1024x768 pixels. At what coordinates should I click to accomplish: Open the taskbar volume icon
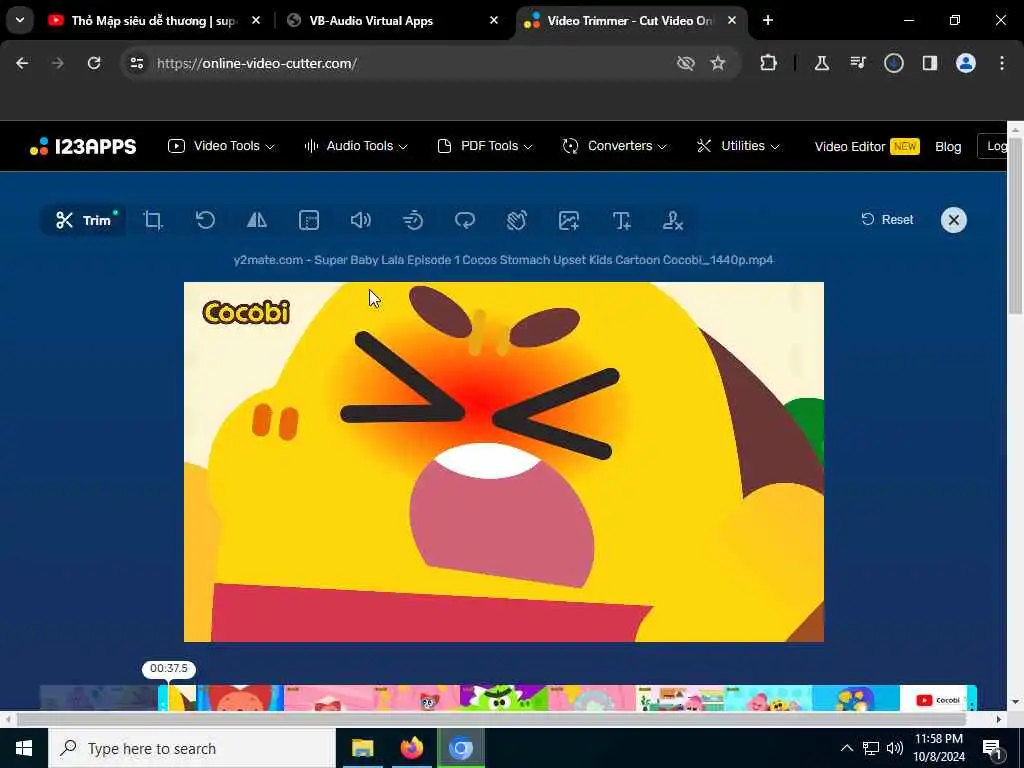click(x=895, y=748)
